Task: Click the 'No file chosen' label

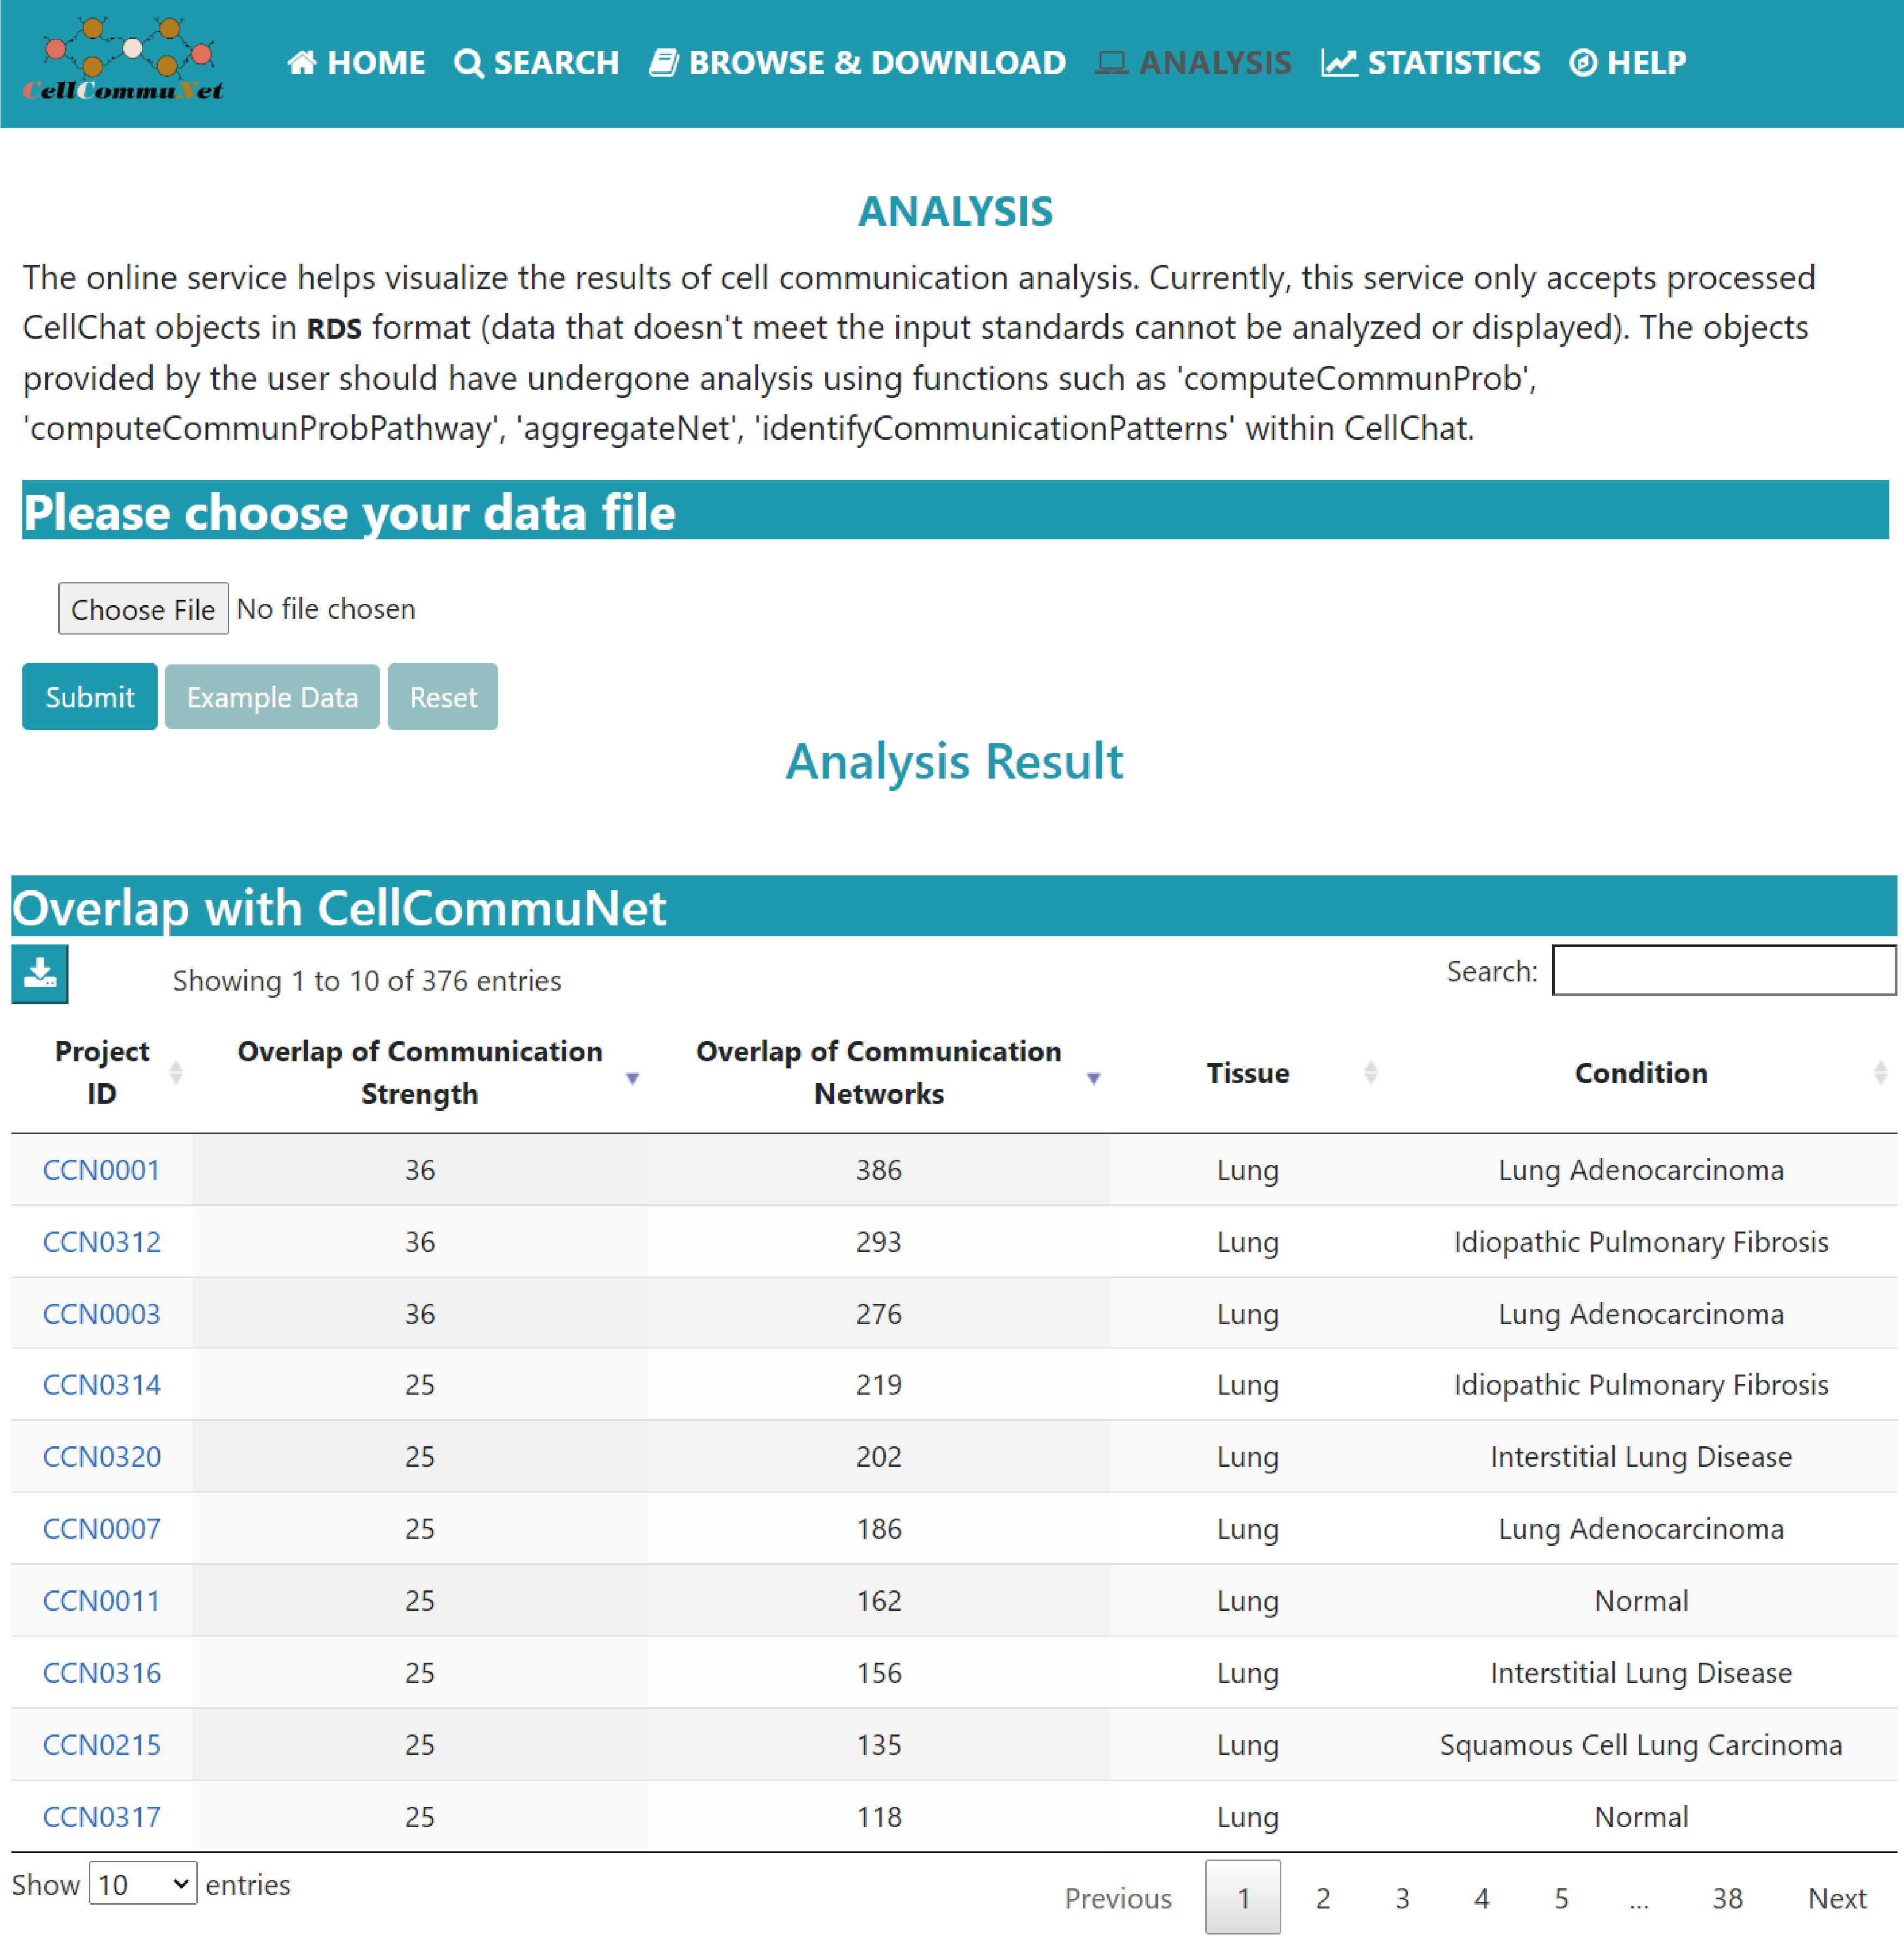Action: (326, 609)
